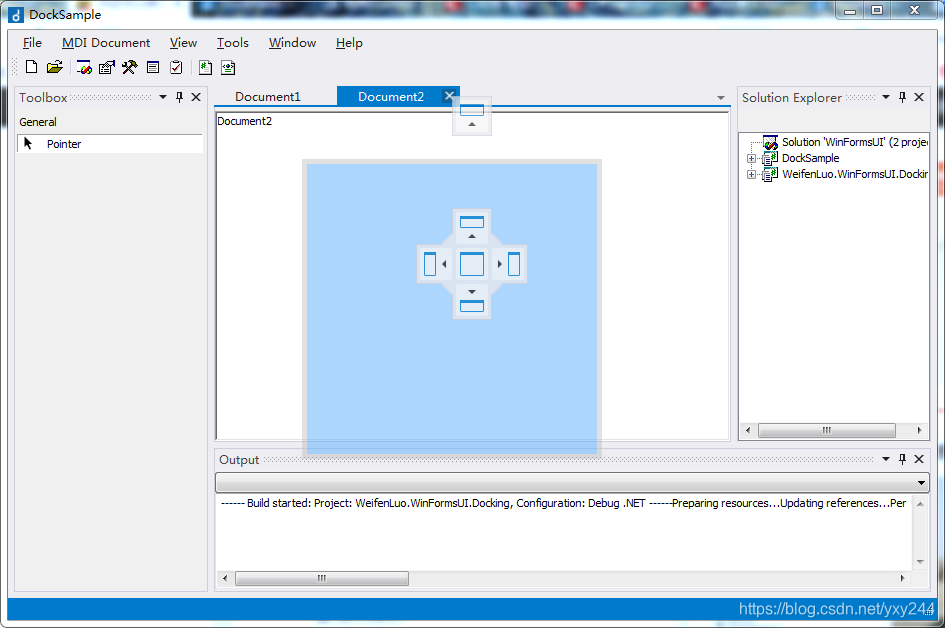945x628 pixels.
Task: Maximize the DockSample window
Action: [878, 10]
